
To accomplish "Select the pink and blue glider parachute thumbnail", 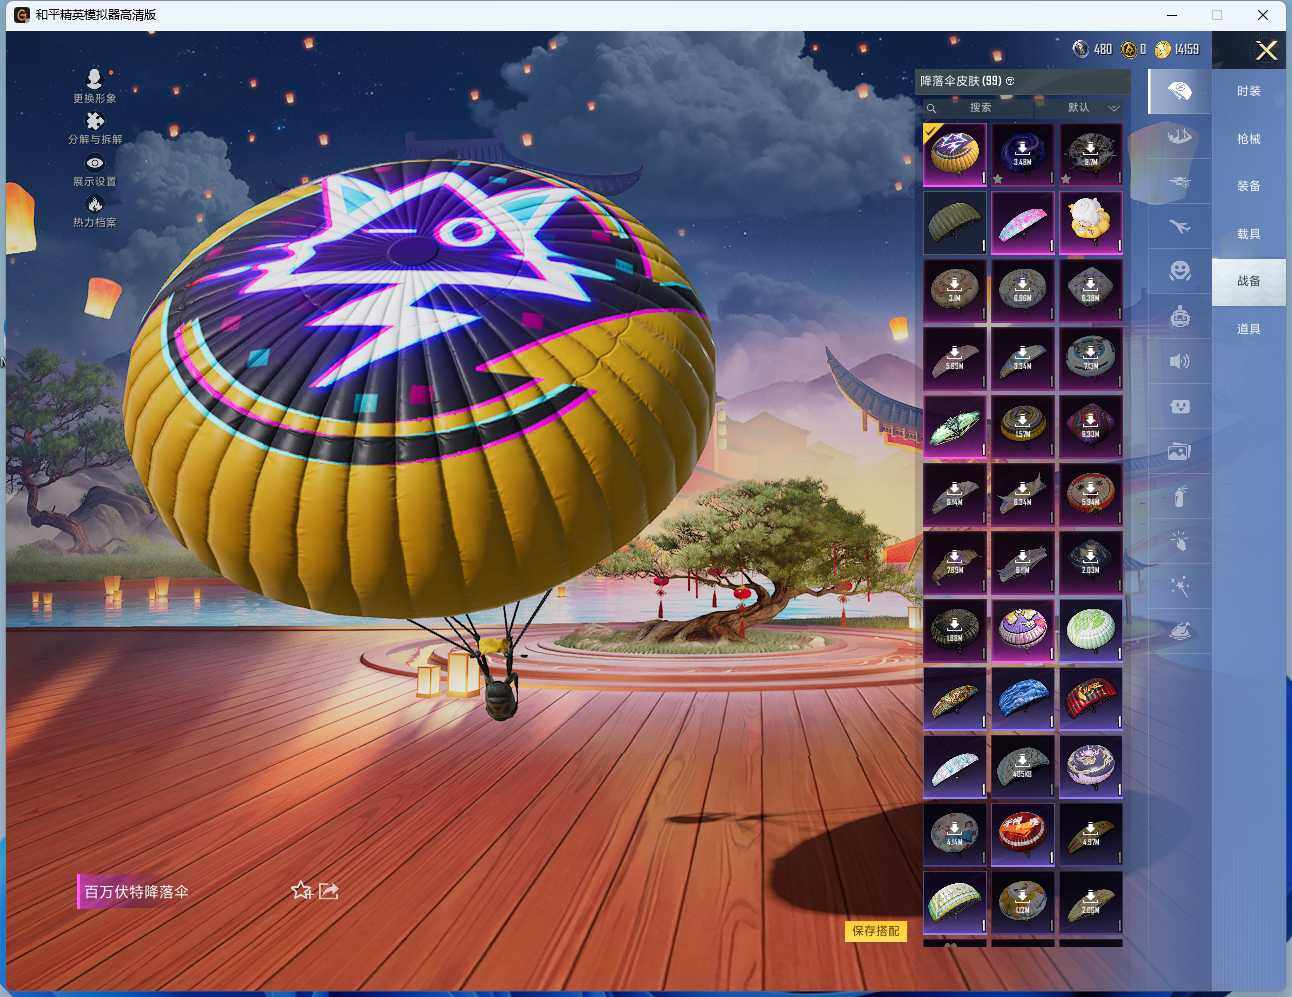I will point(1023,222).
